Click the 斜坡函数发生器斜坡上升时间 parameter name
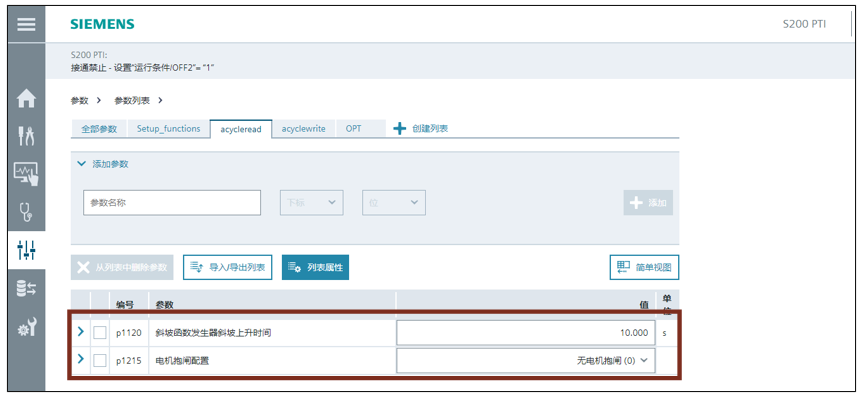 tap(212, 333)
